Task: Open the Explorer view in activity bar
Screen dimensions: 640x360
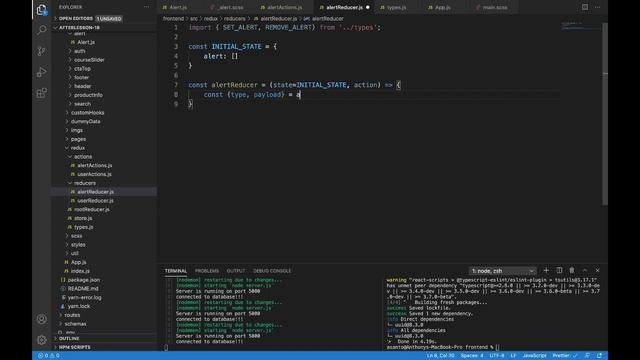Action: pyautogui.click(x=41, y=9)
